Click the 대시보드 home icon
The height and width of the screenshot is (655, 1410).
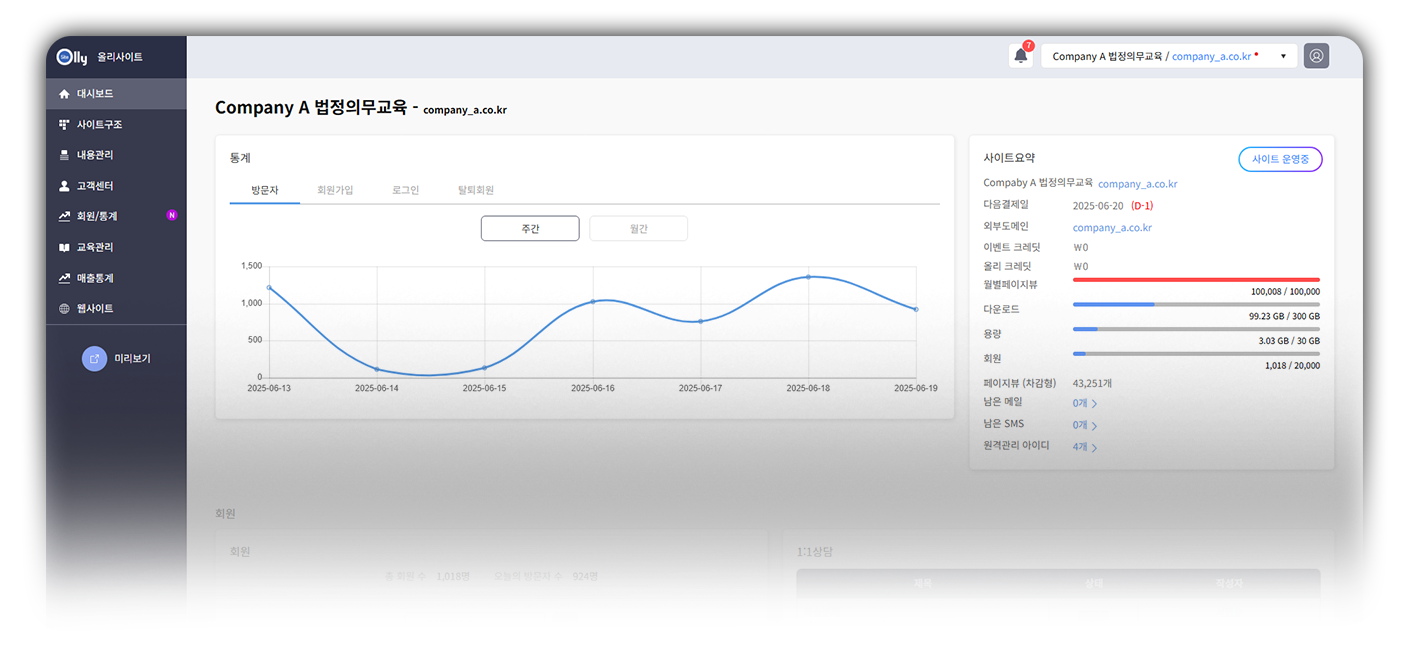pos(65,94)
